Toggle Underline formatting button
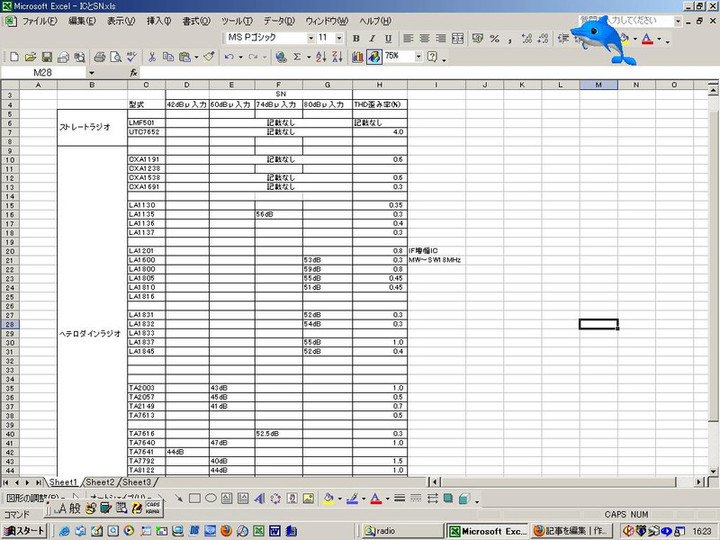 click(389, 38)
